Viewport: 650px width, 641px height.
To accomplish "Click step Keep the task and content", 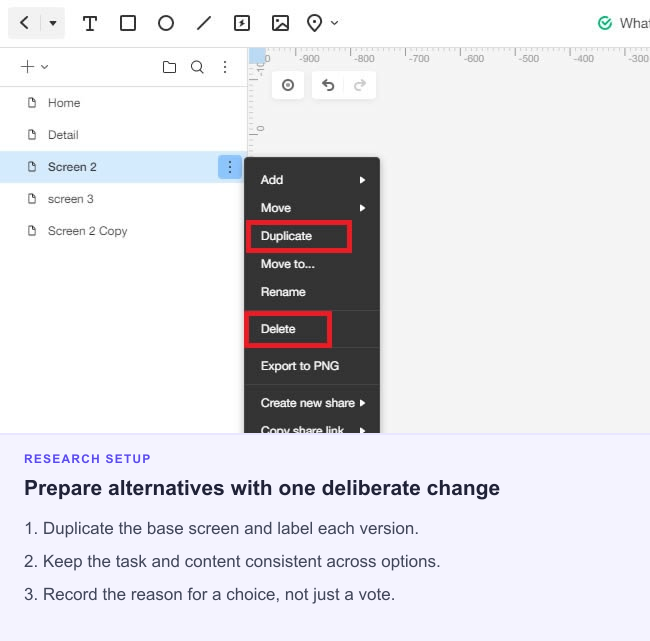I will (232, 561).
